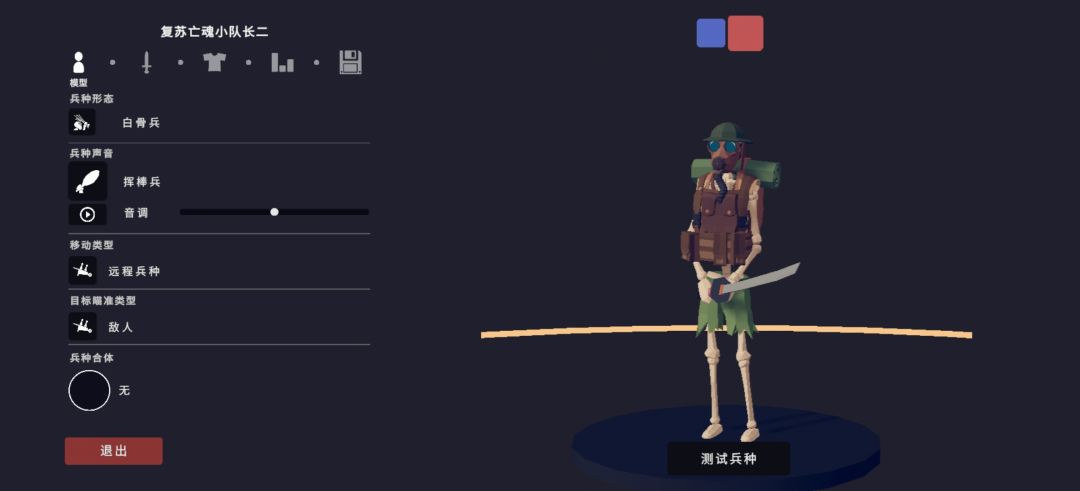
Task: Click the skeleton unit form icon
Action: tap(82, 123)
